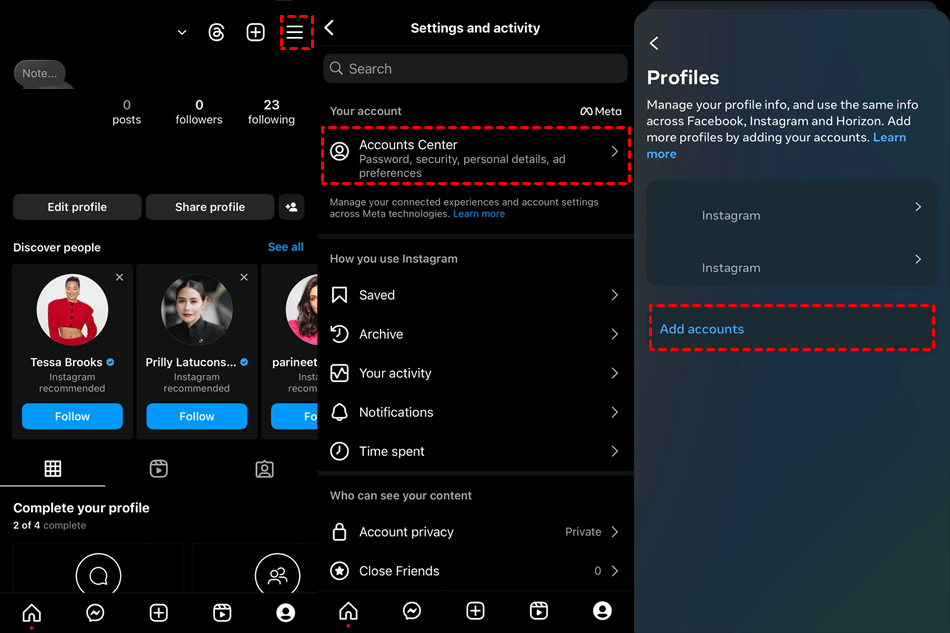Dismiss the Tessa Brooks suggestion card
This screenshot has height=633, width=950.
119,277
